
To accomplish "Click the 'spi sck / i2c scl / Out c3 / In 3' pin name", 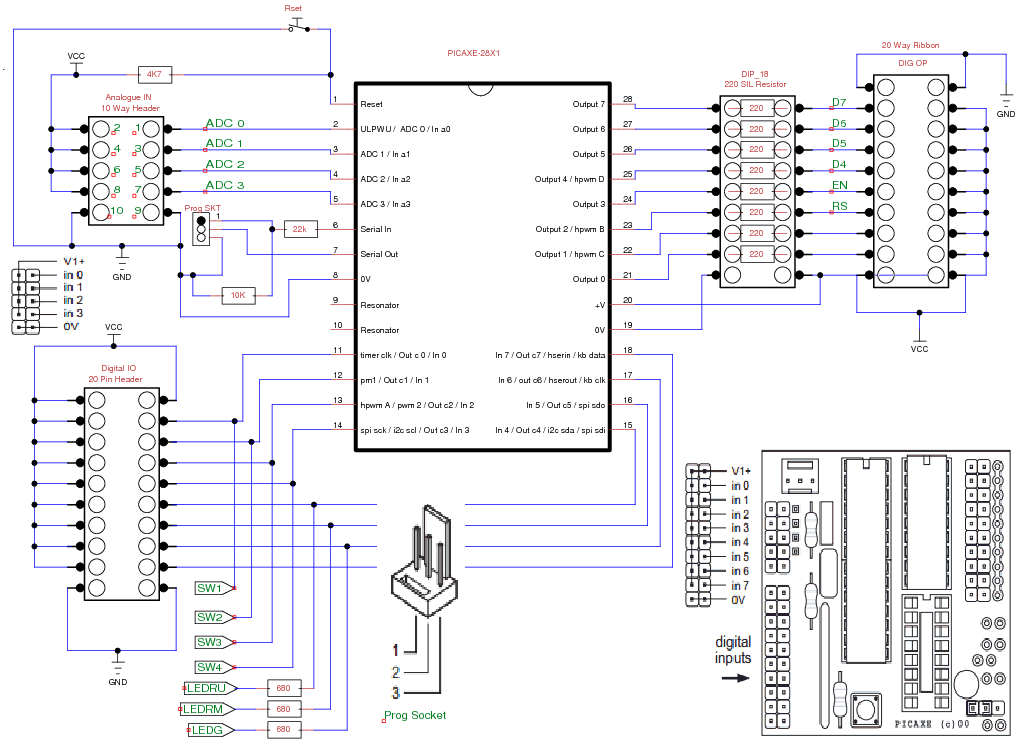I will tap(415, 430).
